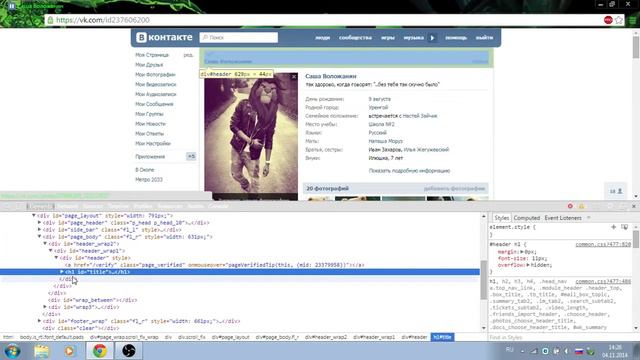Screen dimensions: 640x360
Task: Open the media player taskbar icon
Action: coord(69,351)
